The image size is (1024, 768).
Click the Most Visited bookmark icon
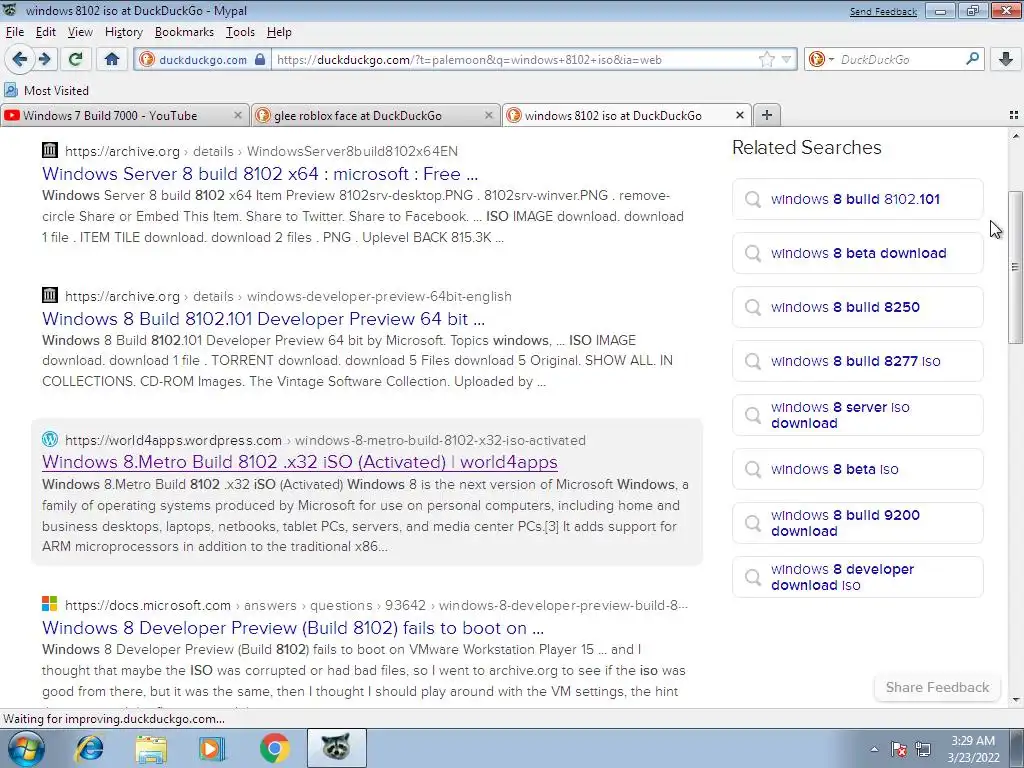[11, 90]
